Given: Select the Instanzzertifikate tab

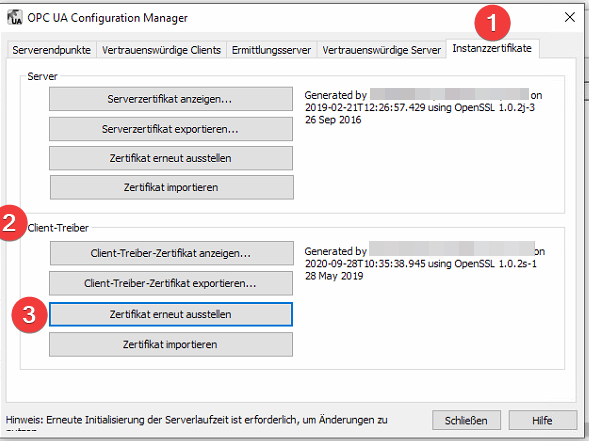Looking at the screenshot, I should click(492, 48).
